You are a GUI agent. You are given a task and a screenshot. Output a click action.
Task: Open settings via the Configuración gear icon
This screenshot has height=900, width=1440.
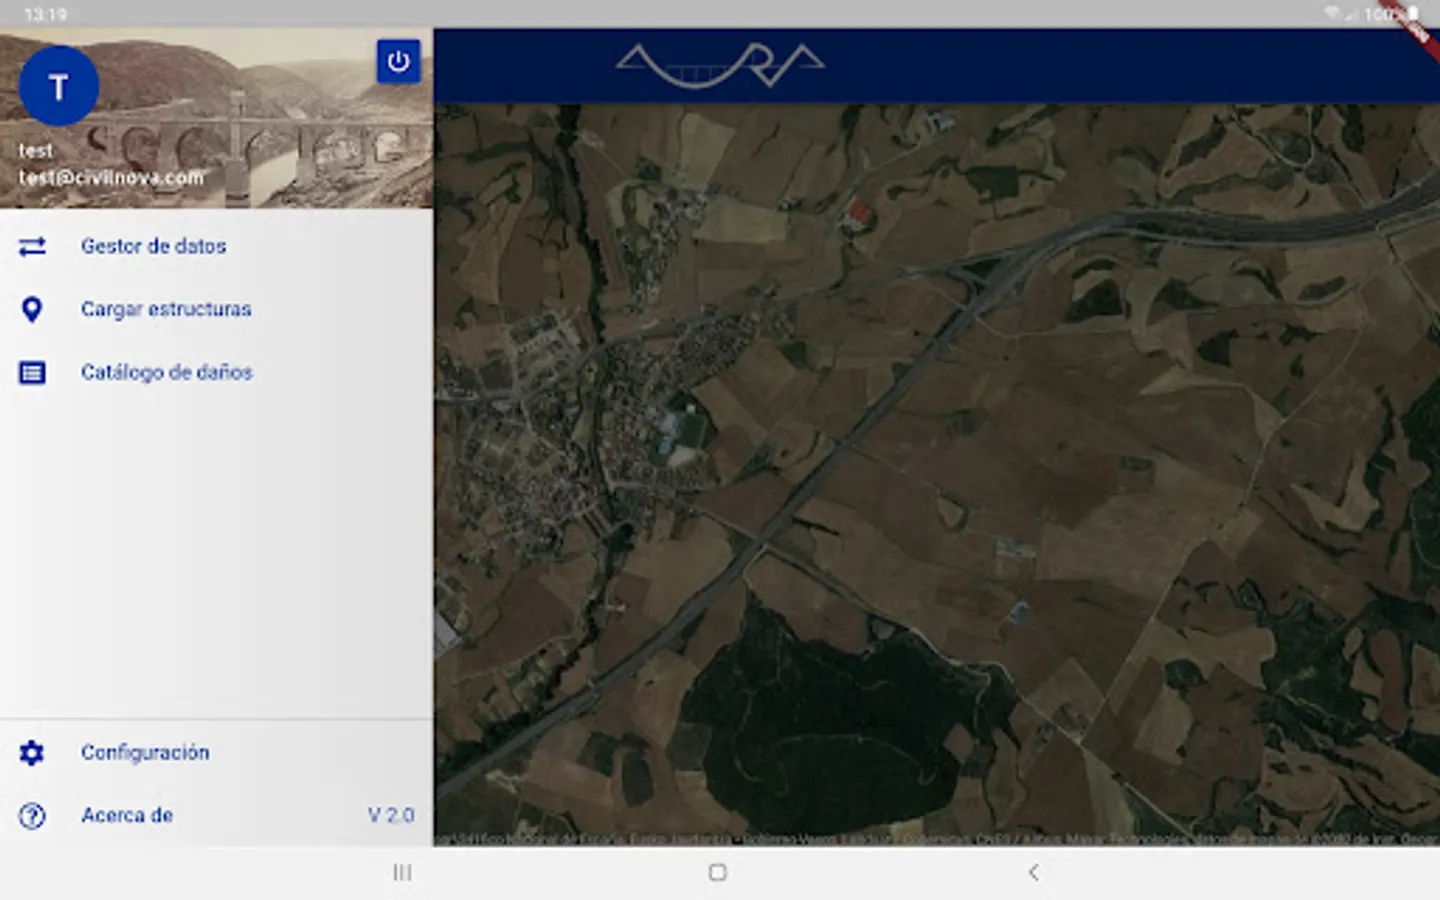(x=31, y=753)
